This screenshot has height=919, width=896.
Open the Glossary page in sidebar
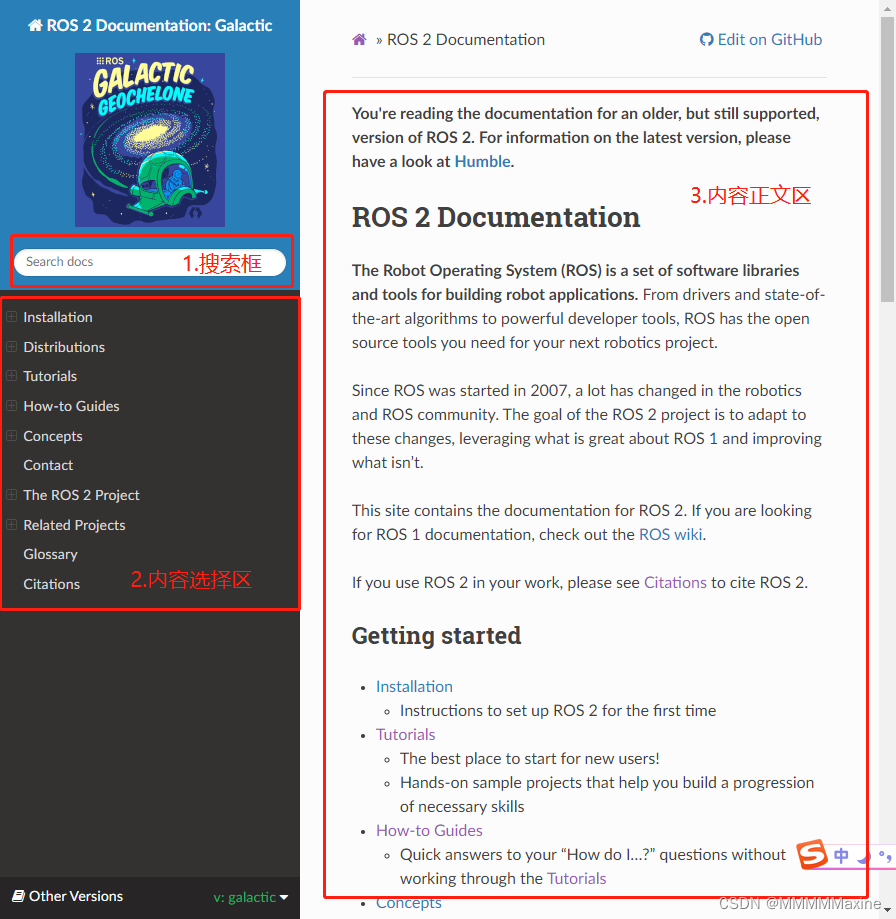point(50,554)
